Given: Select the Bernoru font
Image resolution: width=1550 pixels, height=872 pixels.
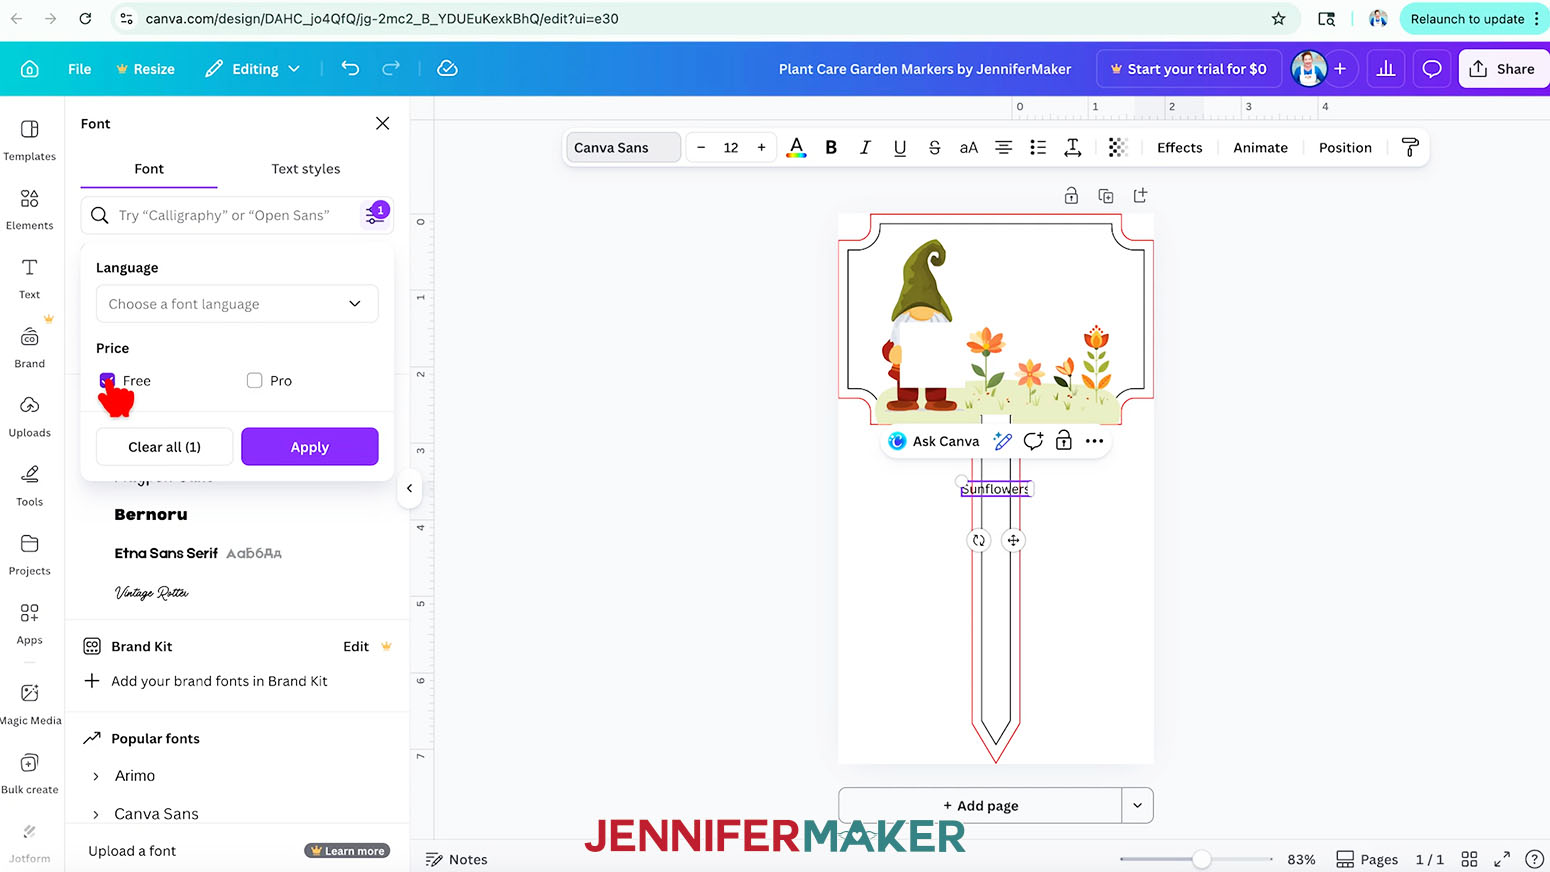Looking at the screenshot, I should [x=151, y=515].
